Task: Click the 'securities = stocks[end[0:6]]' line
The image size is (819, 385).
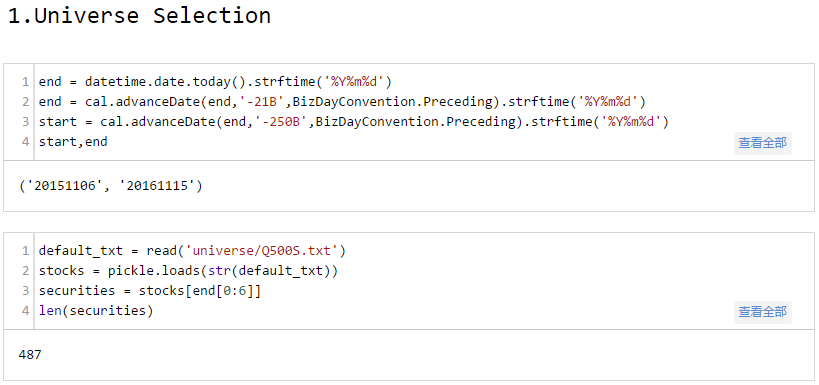Action: click(149, 290)
